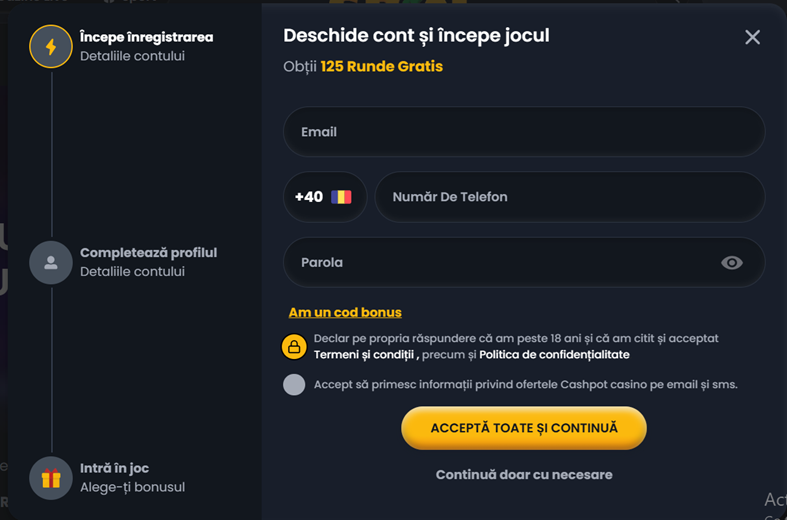Go to 'Începe înregistrarea' step
Screen dimensions: 787x520
[x=146, y=37]
